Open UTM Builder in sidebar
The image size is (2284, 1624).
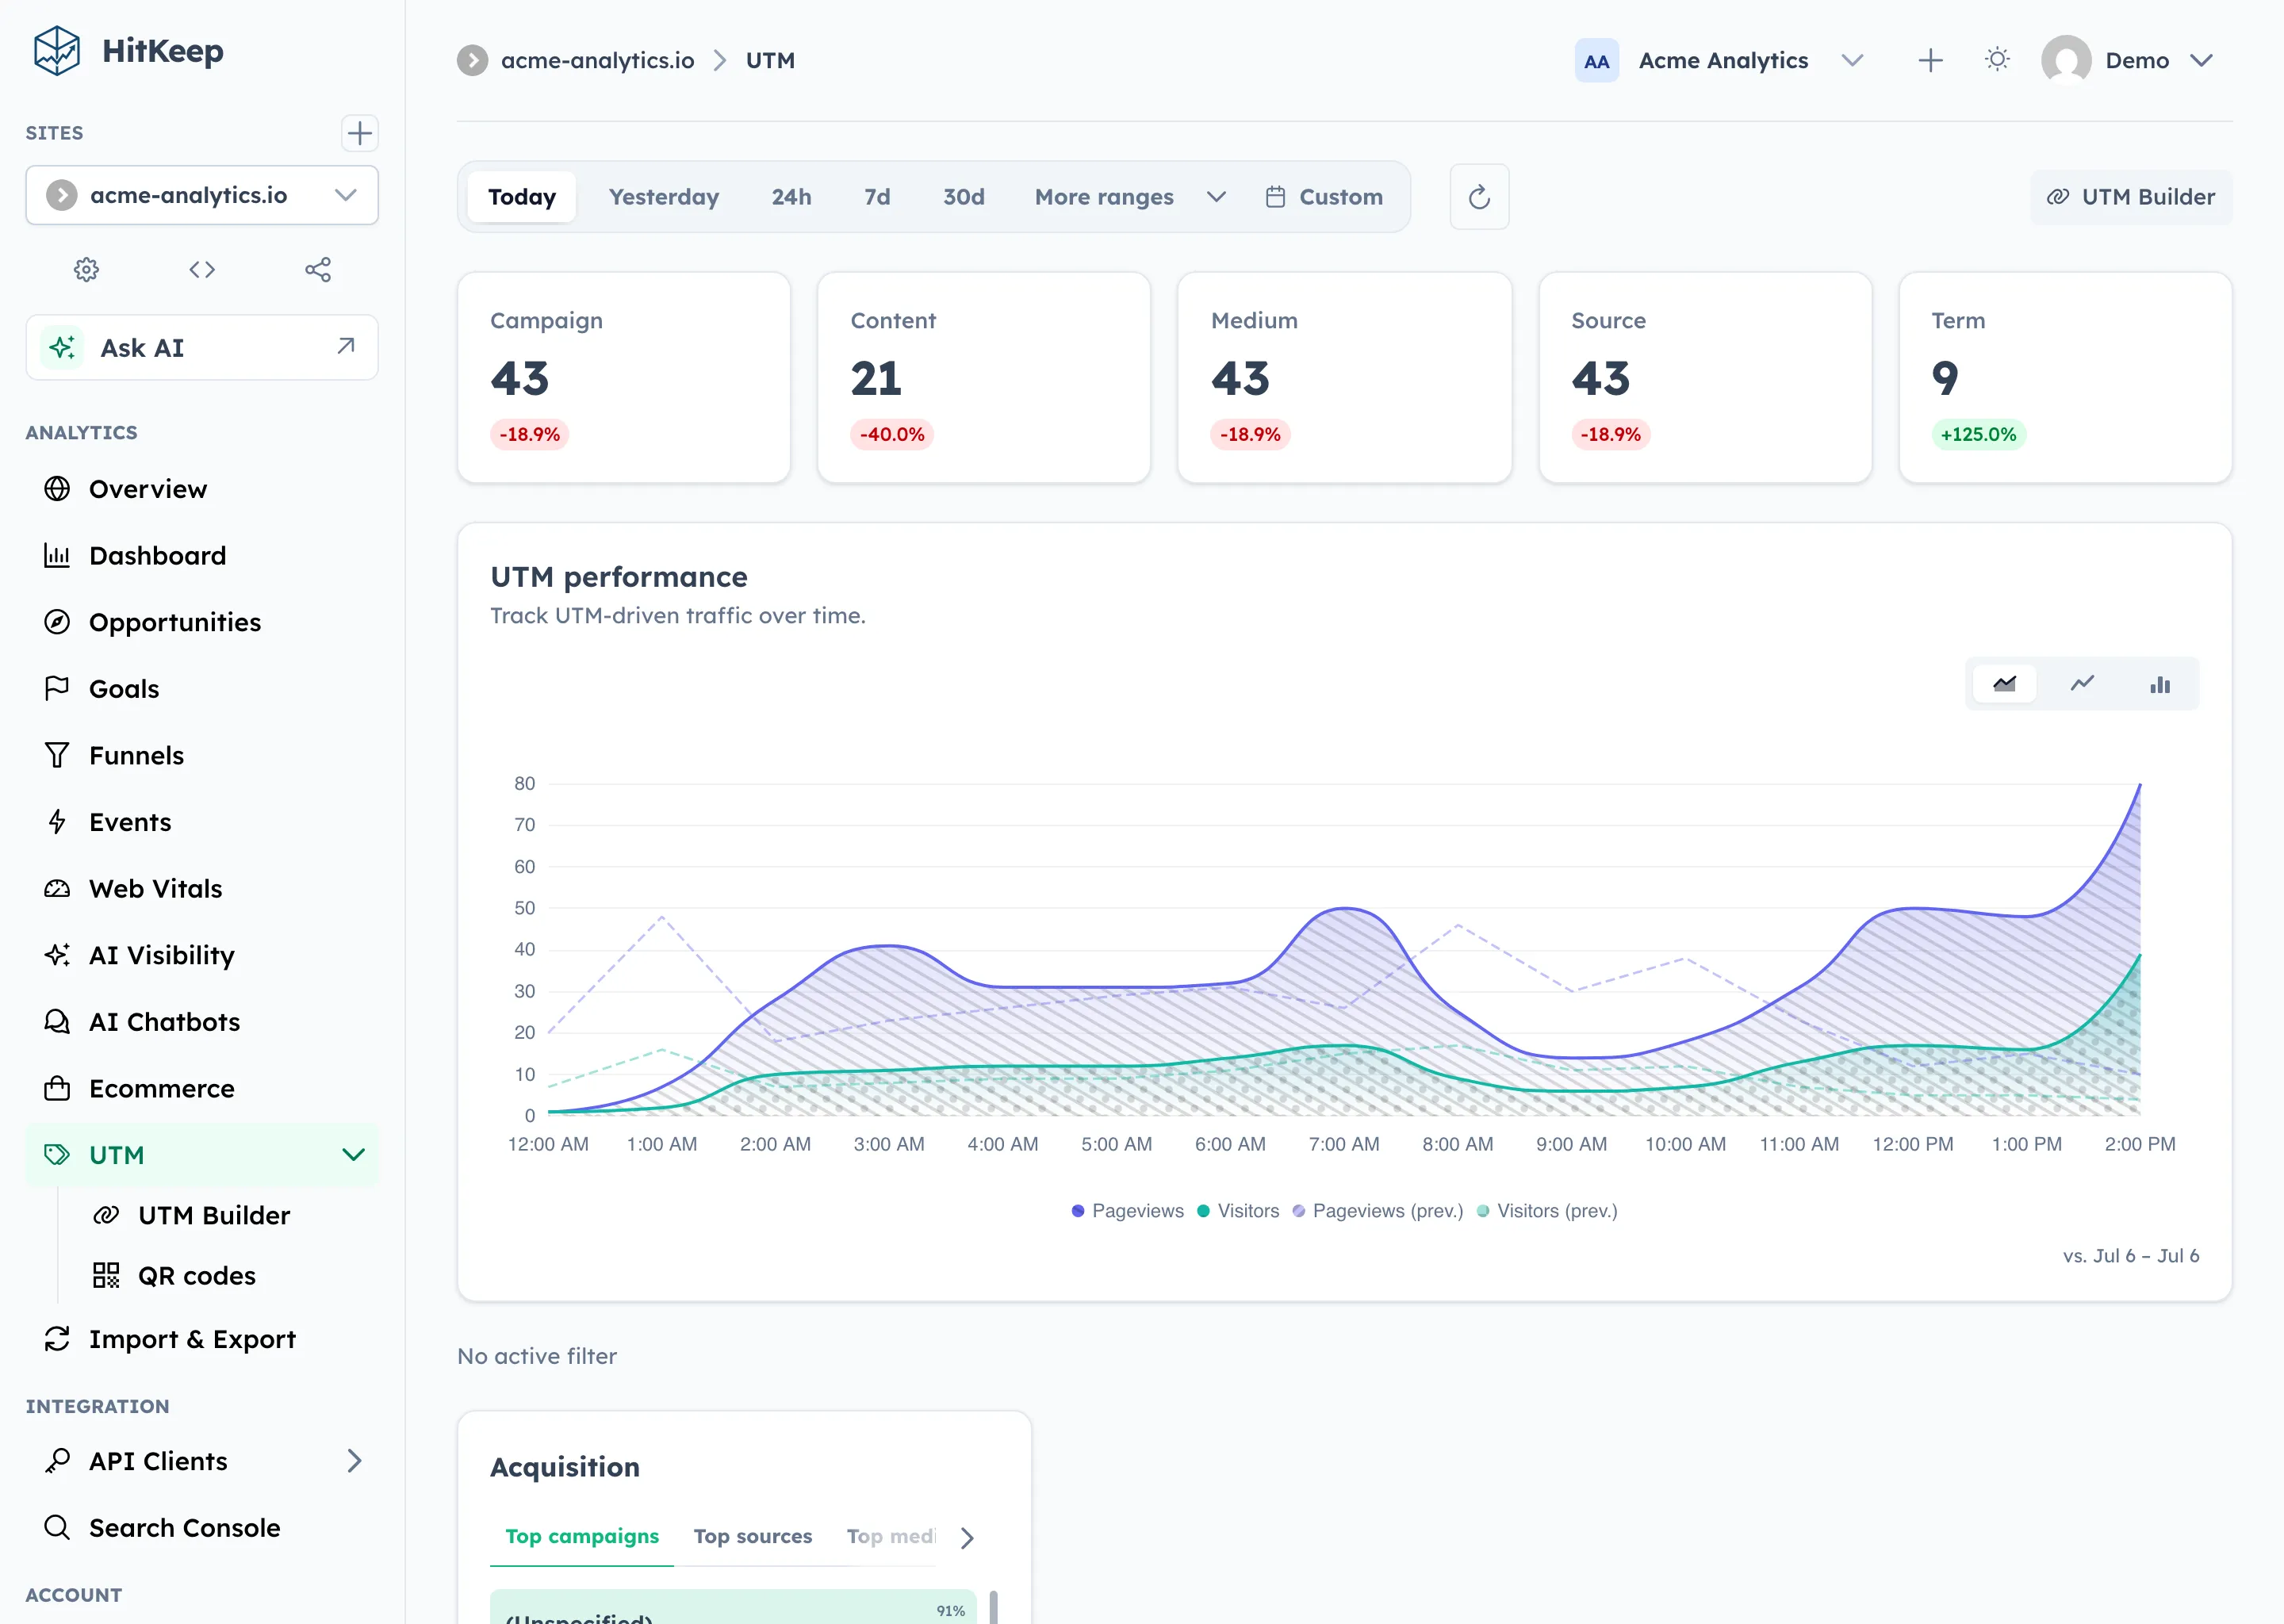click(x=214, y=1216)
